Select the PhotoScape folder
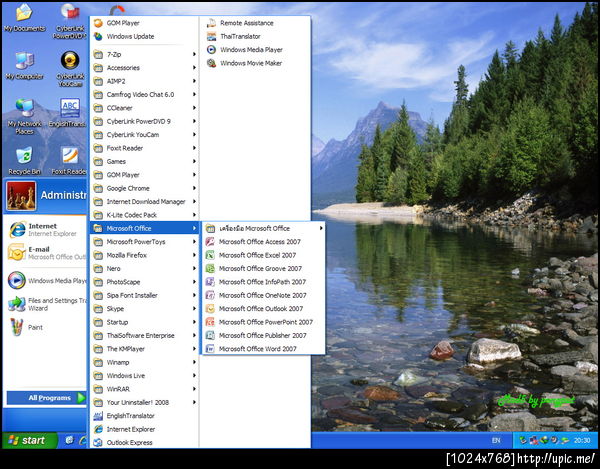The height and width of the screenshot is (469, 600). tap(145, 282)
